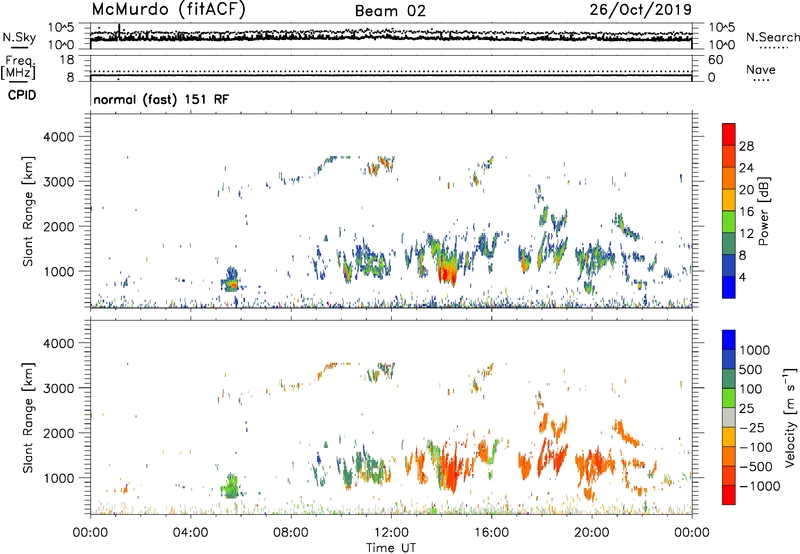The height and width of the screenshot is (554, 800).
Task: Click the 'N.Search' legend label
Action: point(773,37)
